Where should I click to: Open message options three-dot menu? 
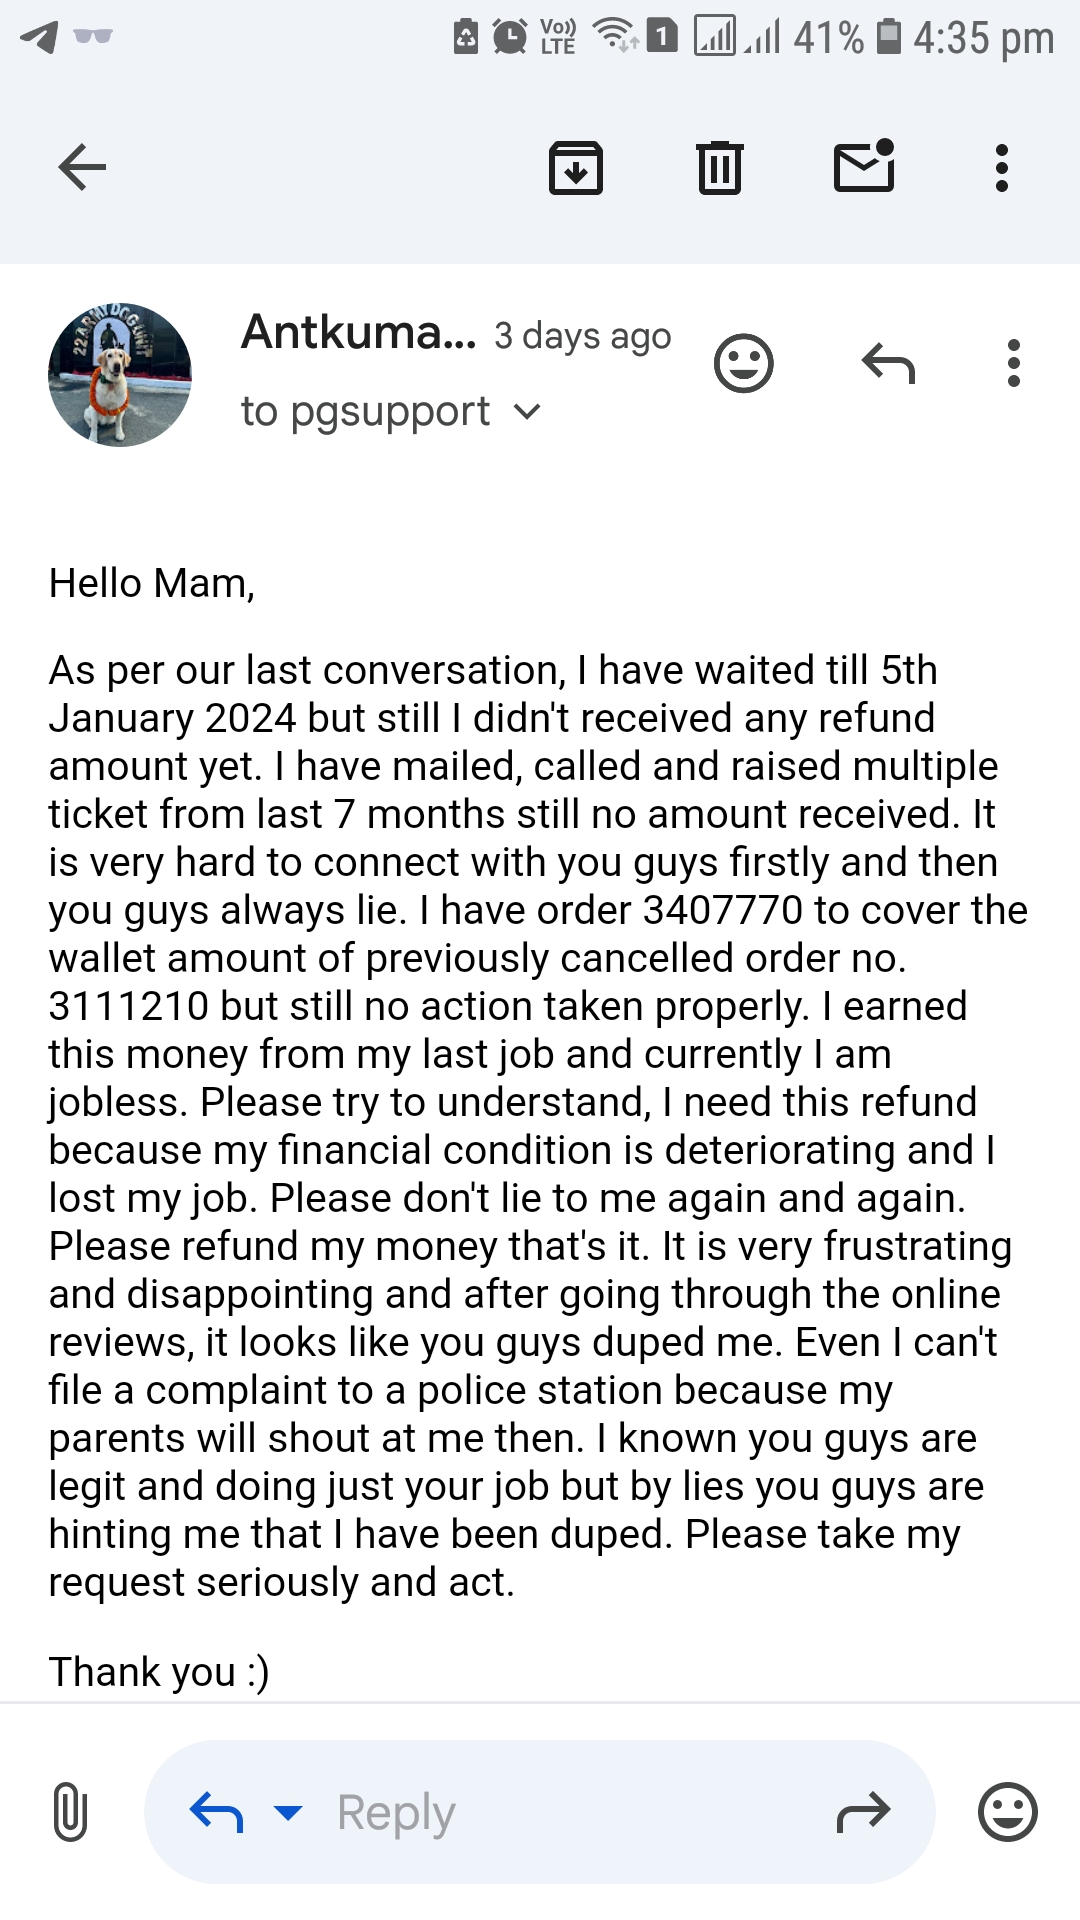(1013, 363)
